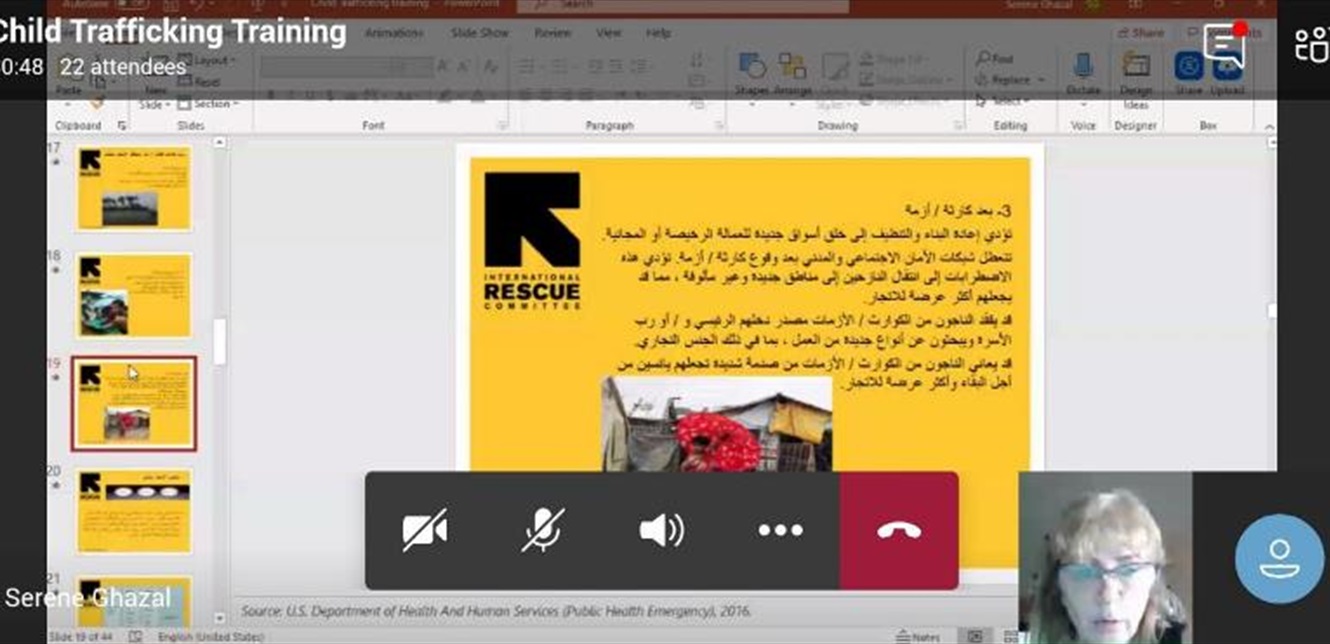
Task: Switch to the Slide Show ribbon tab
Action: [x=479, y=33]
